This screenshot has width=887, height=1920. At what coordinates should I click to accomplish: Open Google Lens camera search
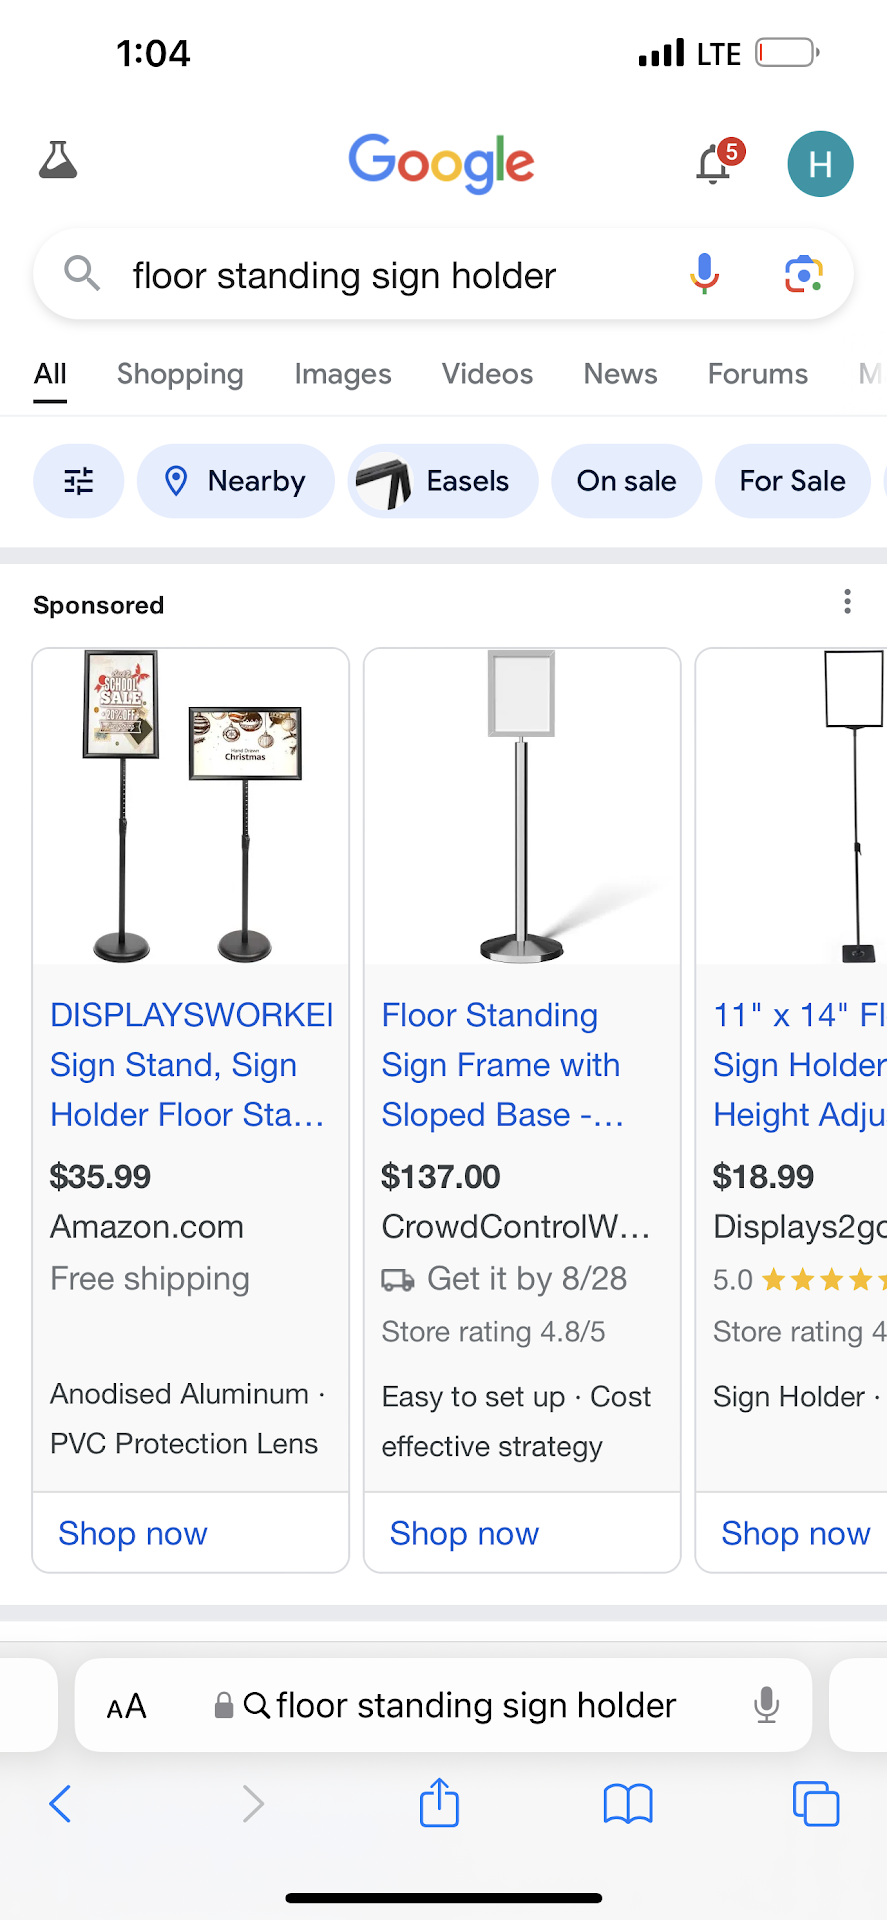tap(803, 274)
